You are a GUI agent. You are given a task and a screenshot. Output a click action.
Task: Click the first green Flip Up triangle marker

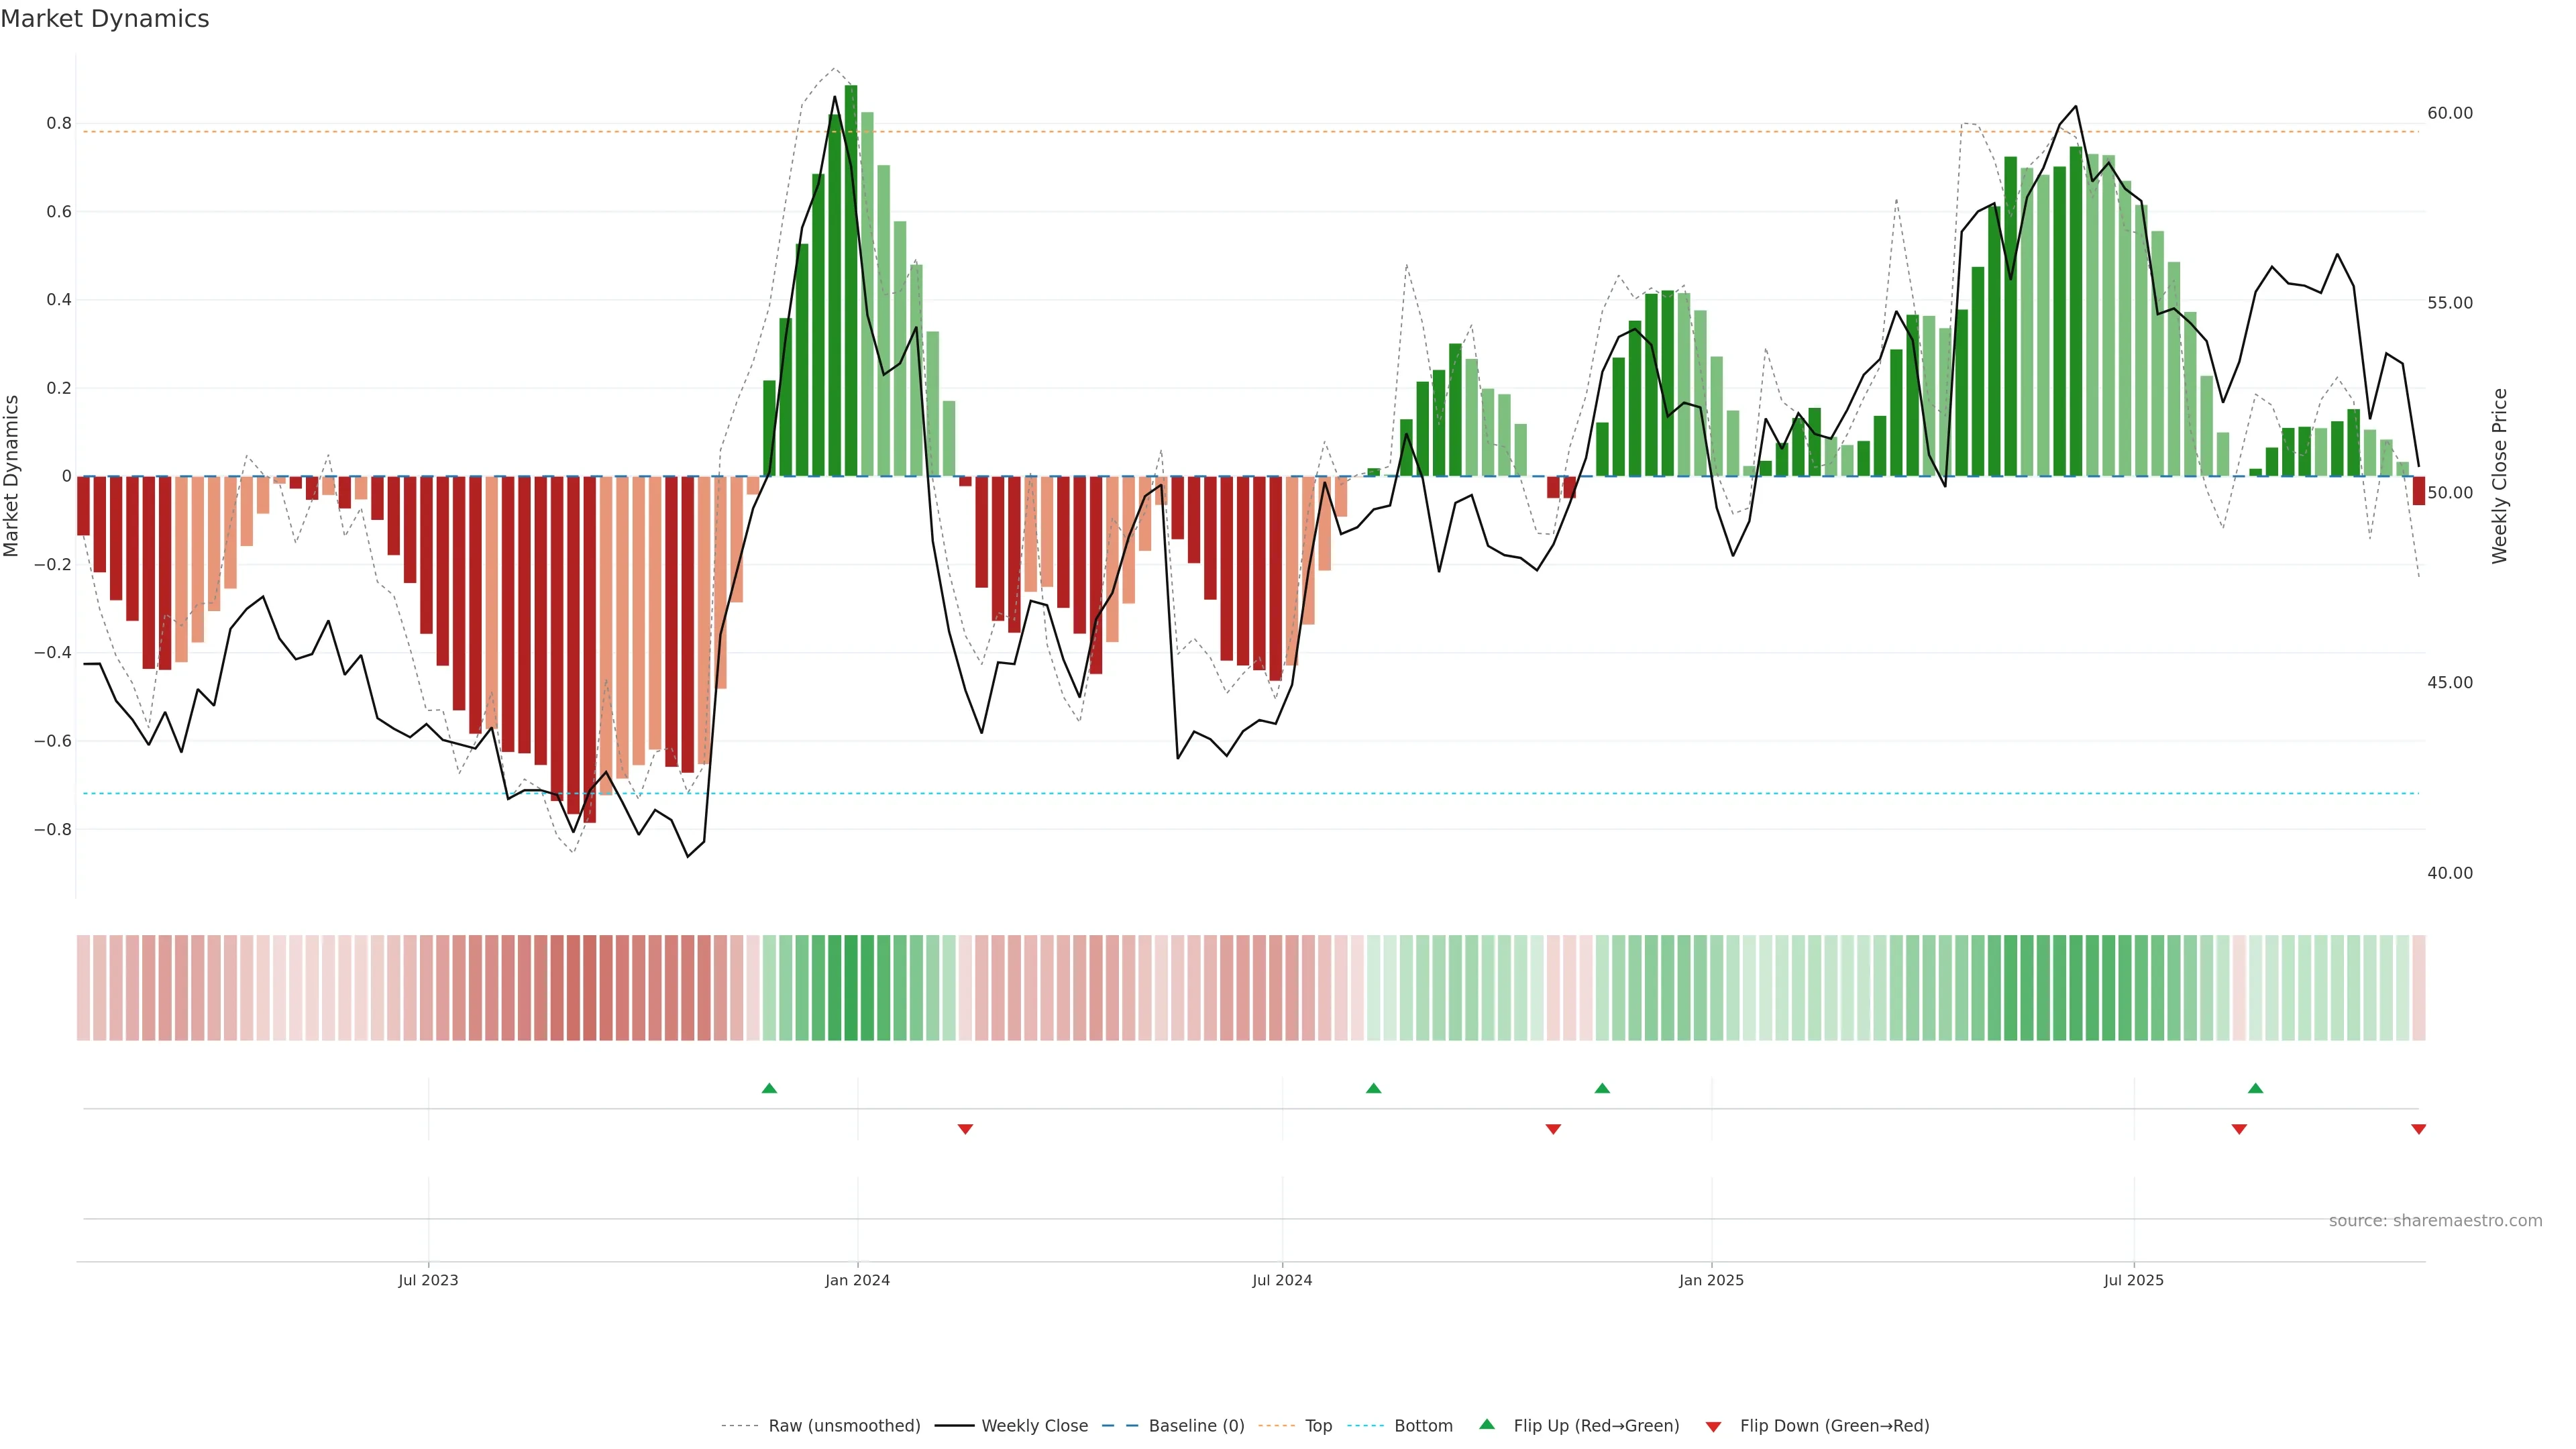769,1088
